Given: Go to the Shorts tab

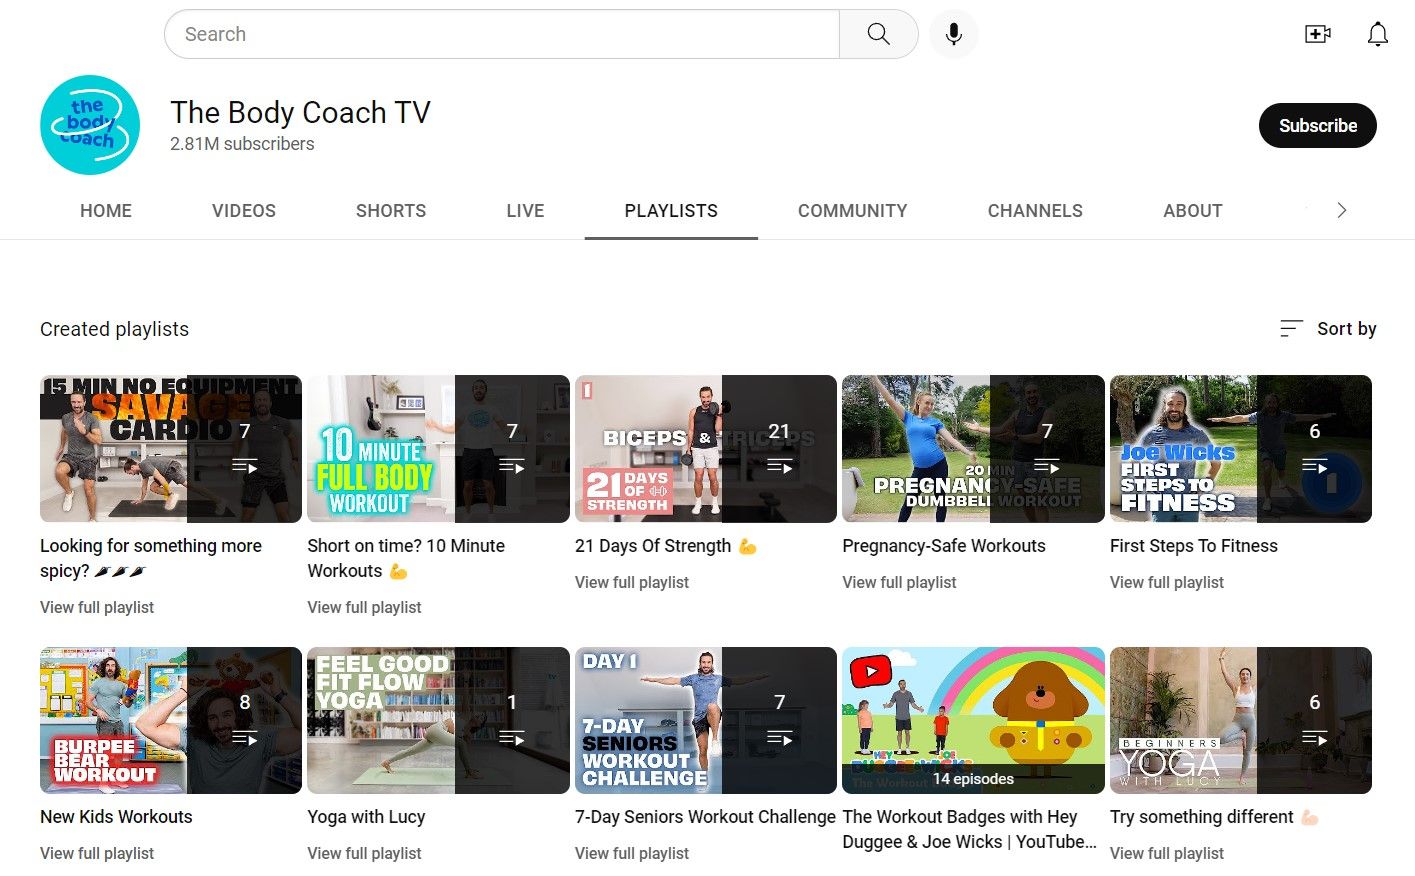Looking at the screenshot, I should (390, 211).
